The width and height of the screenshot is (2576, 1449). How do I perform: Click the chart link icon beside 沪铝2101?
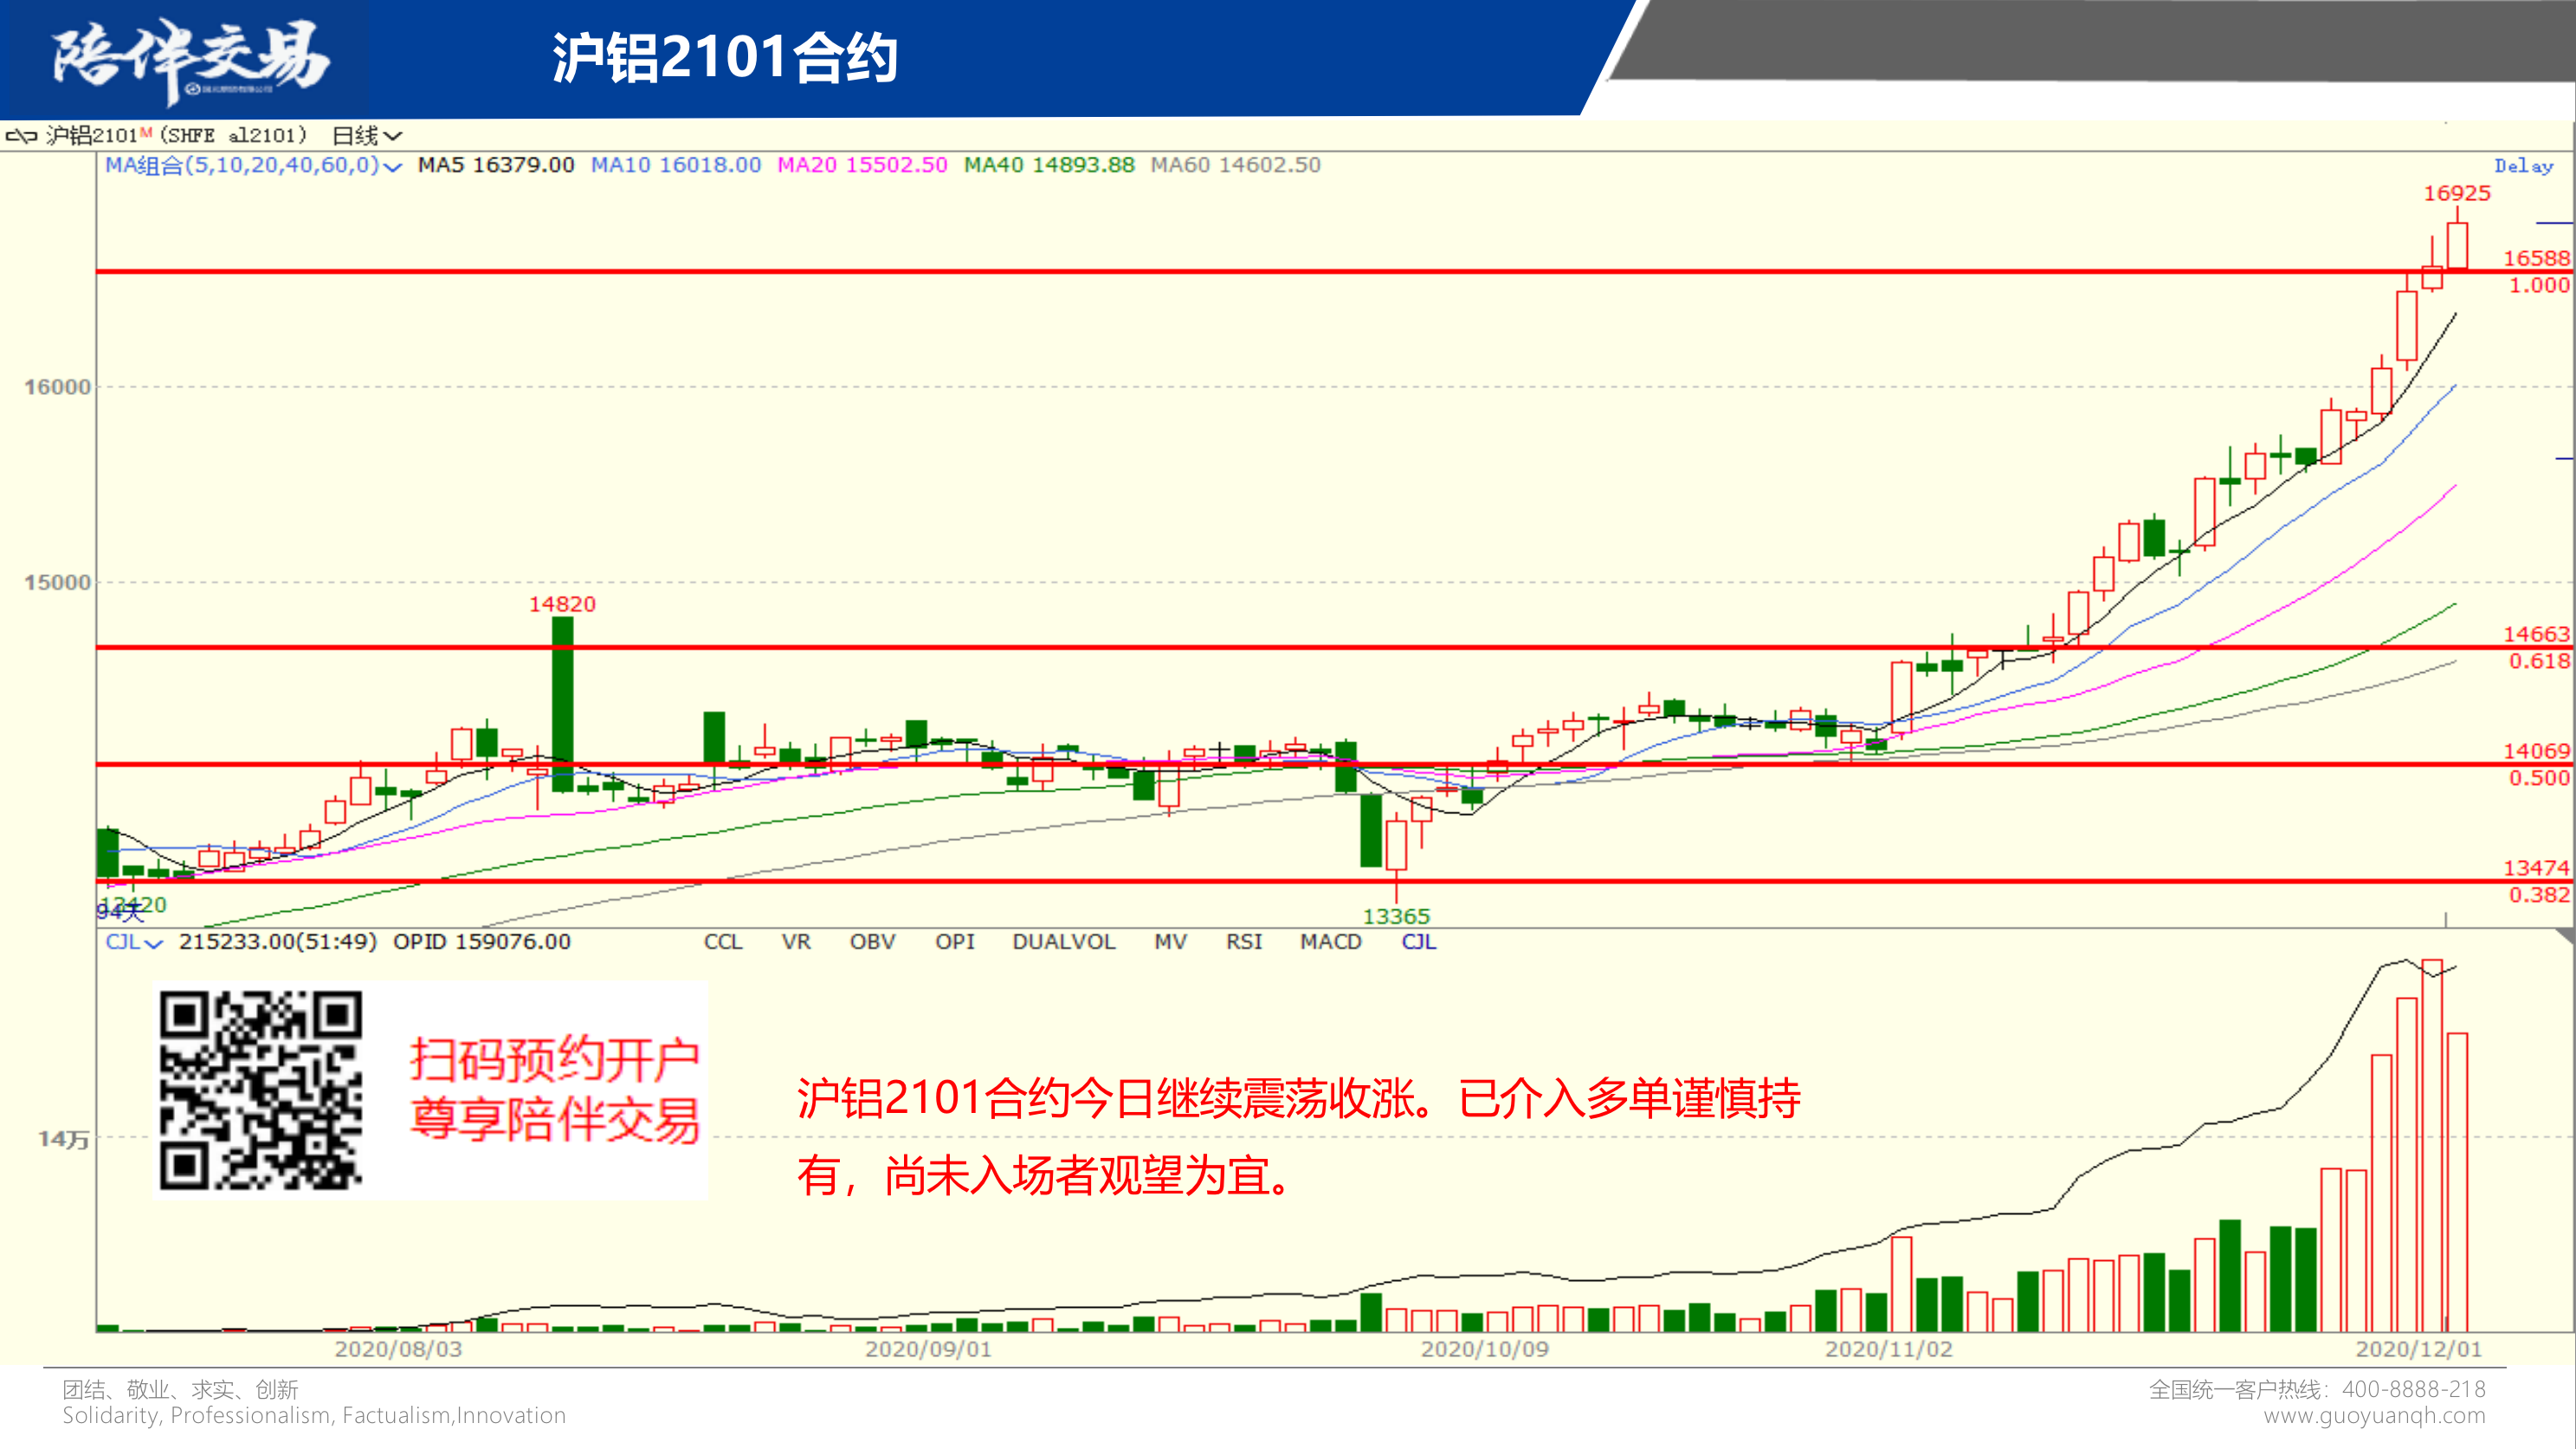tap(20, 136)
